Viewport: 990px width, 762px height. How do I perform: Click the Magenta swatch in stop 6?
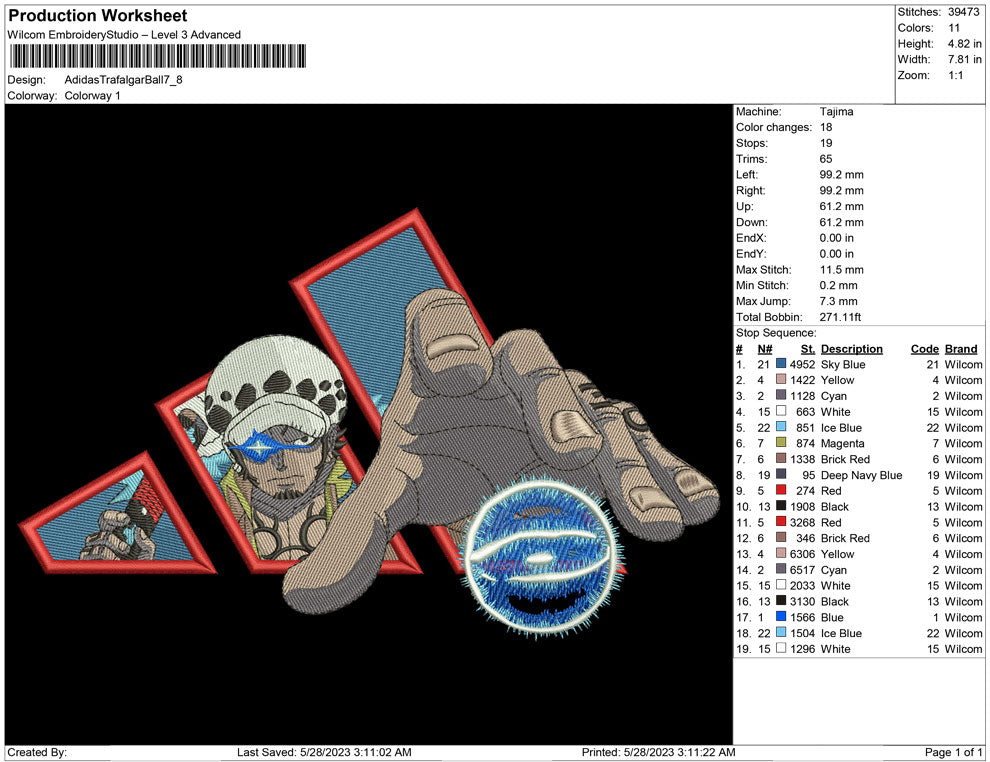(781, 443)
